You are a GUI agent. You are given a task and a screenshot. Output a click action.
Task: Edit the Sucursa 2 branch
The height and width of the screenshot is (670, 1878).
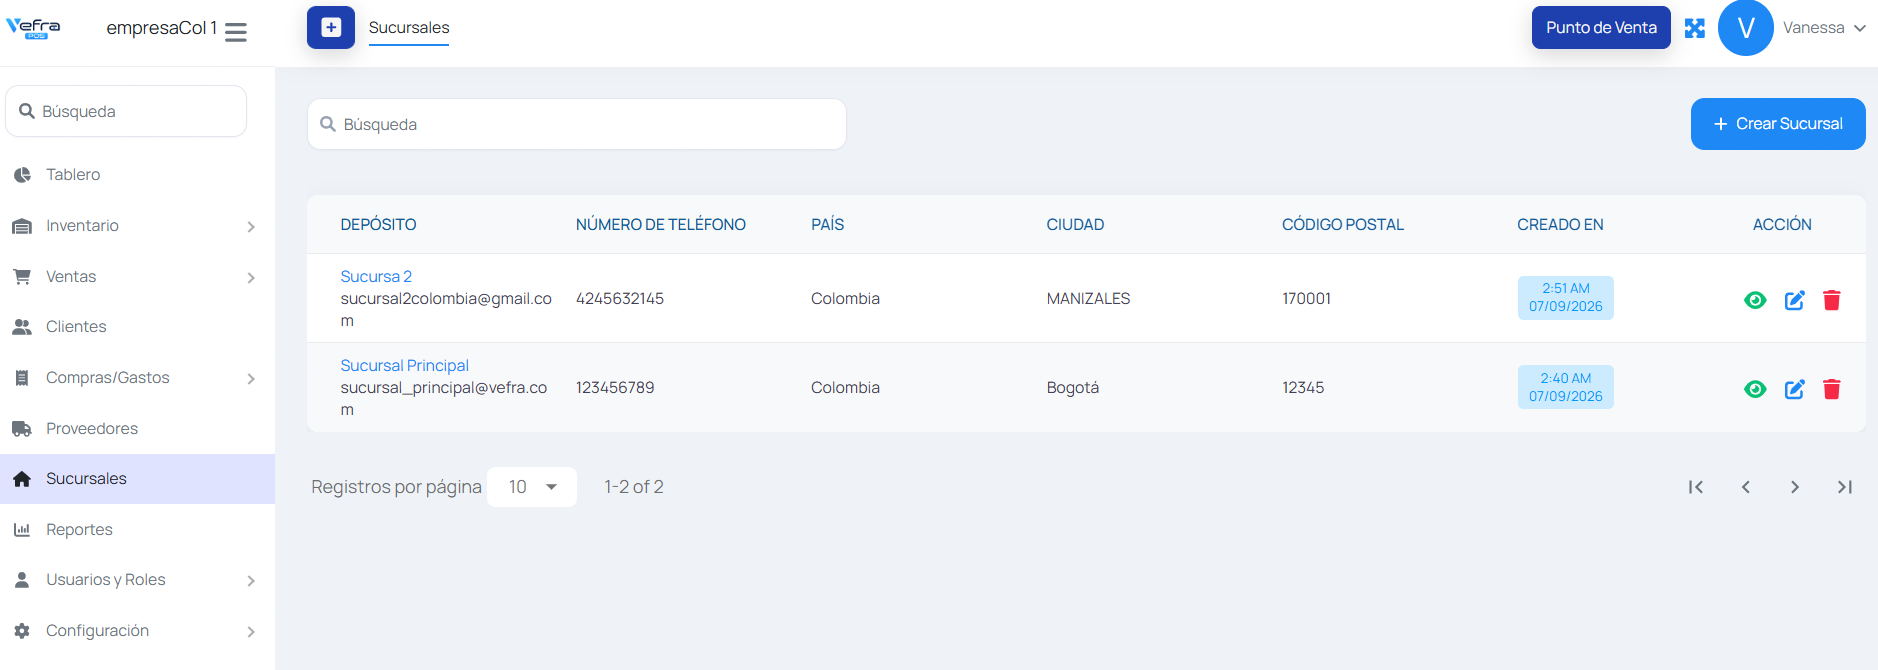click(1795, 300)
